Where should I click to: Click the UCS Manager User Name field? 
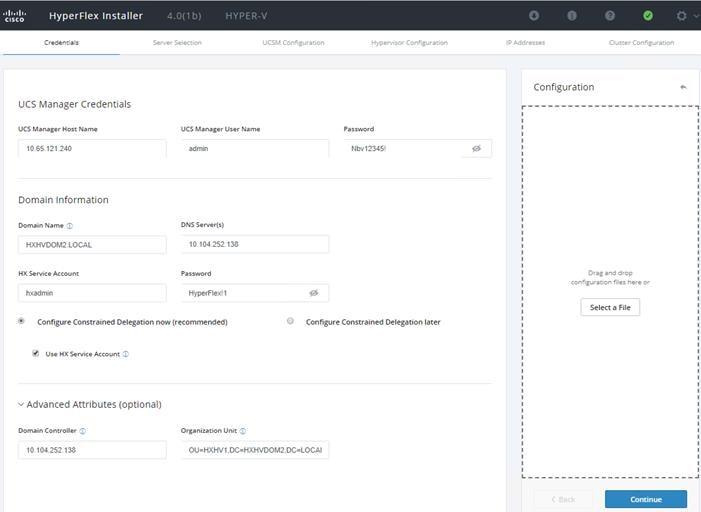(x=255, y=148)
